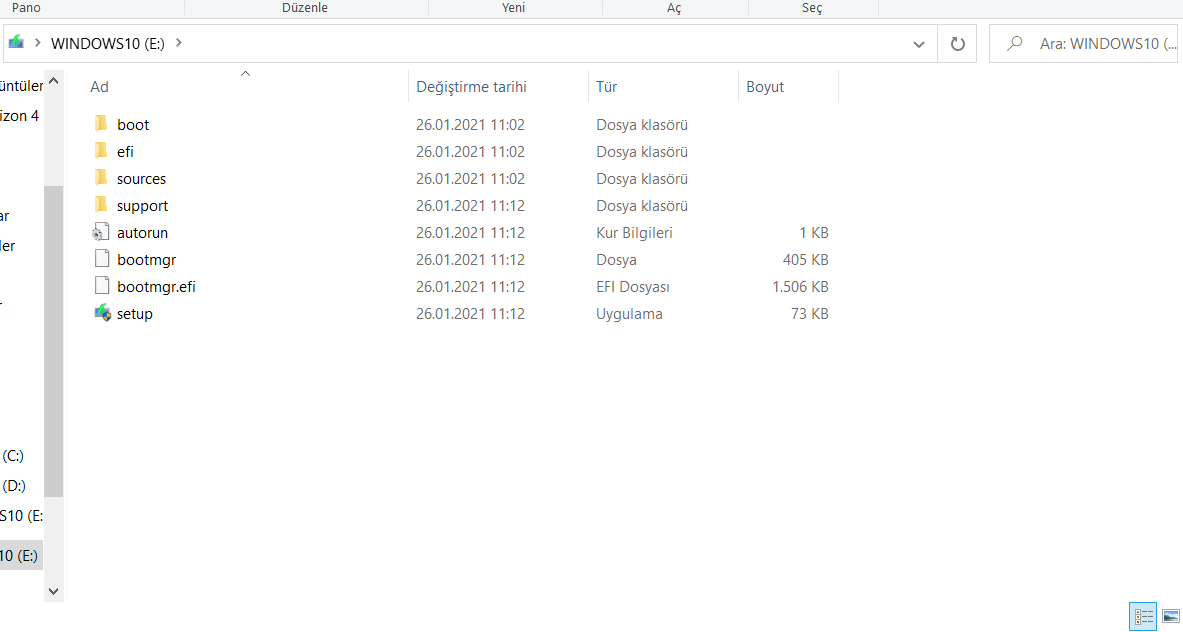Screen dimensions: 1183x632
Task: Click the setup application icon
Action: click(102, 313)
